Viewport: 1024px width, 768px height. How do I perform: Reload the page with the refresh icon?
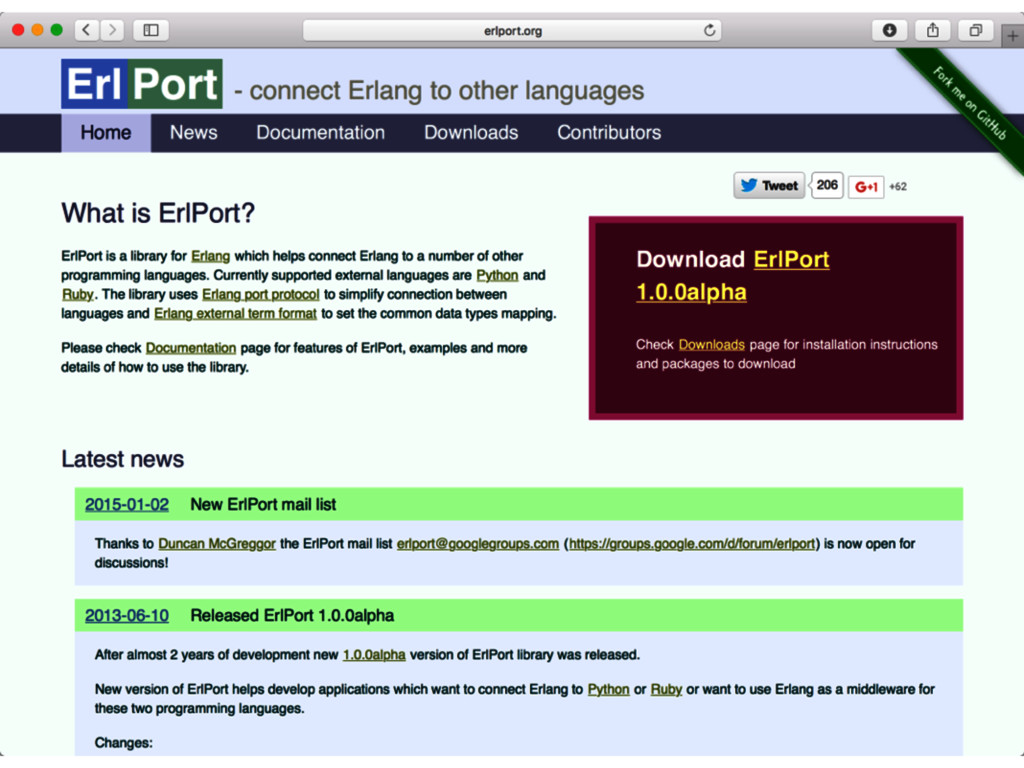[x=709, y=30]
